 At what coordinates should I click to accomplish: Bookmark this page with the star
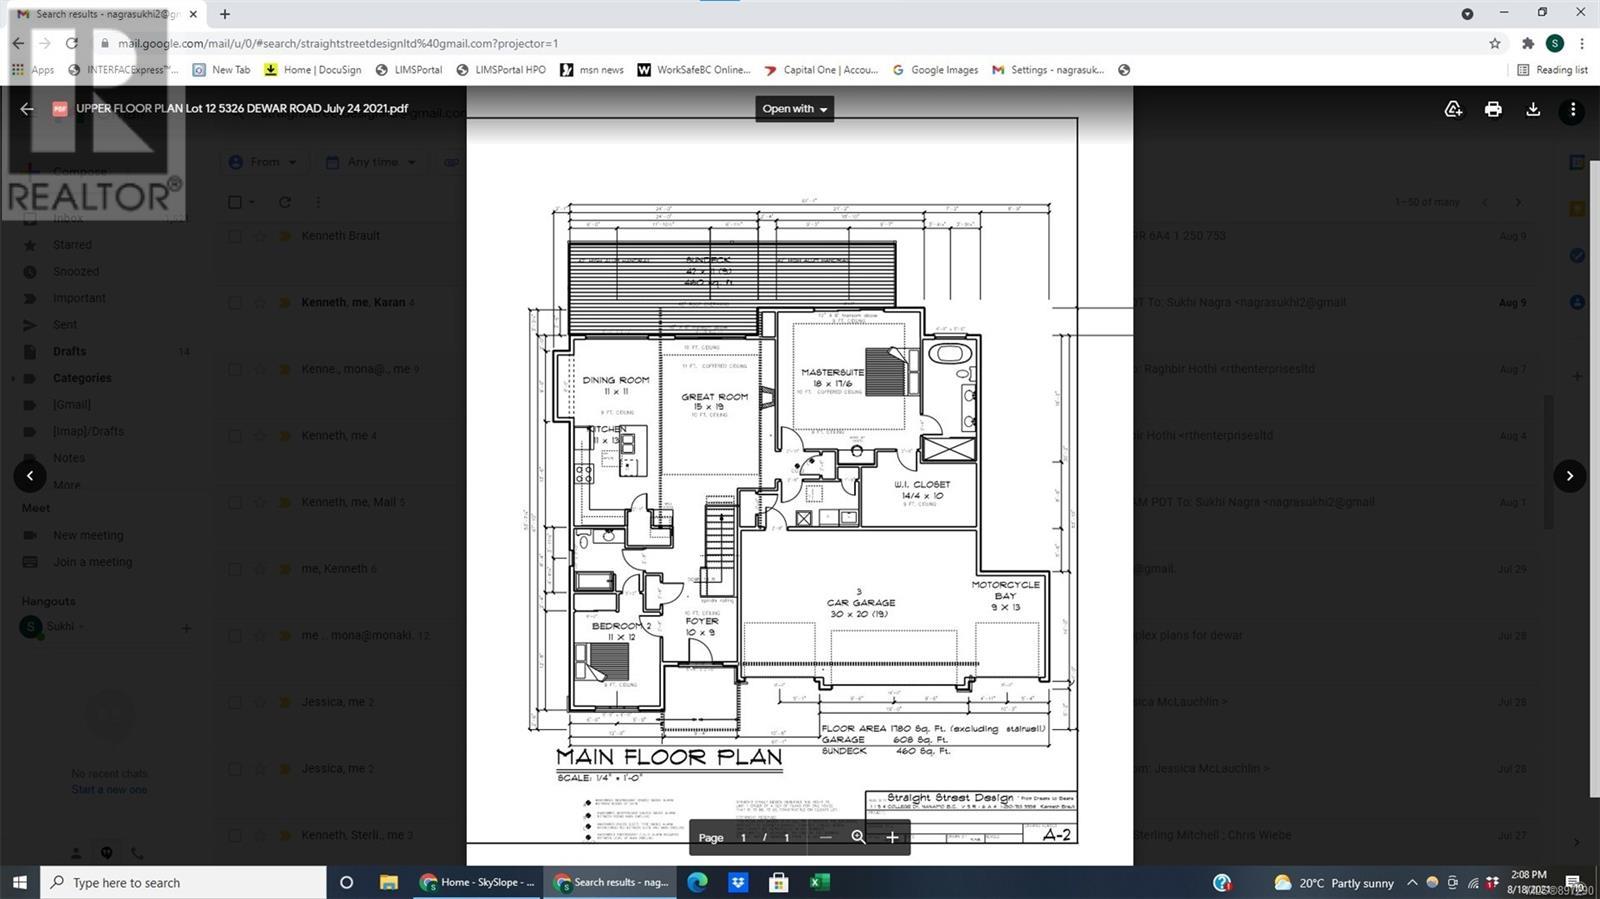point(1495,43)
